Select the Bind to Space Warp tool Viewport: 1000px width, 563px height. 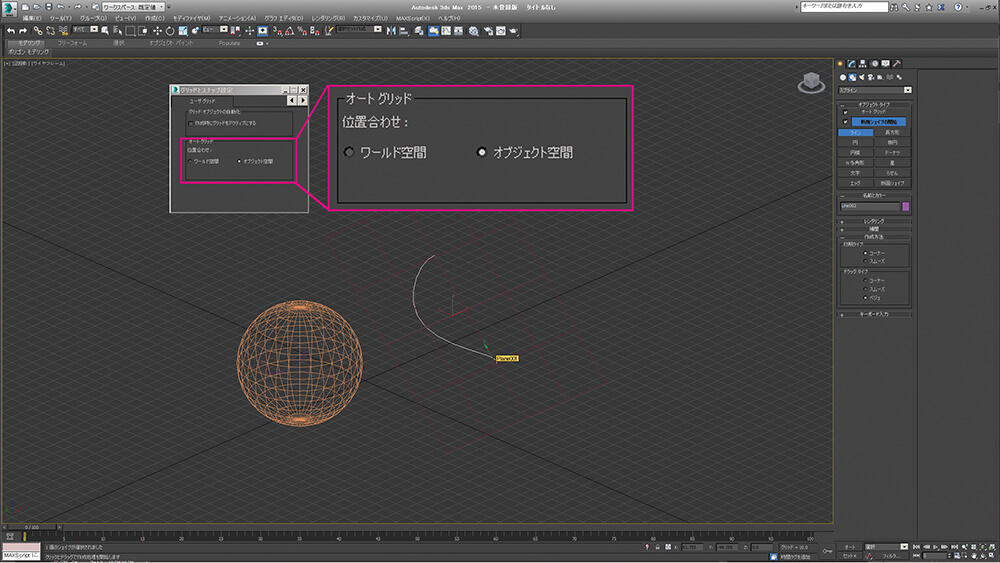click(63, 31)
